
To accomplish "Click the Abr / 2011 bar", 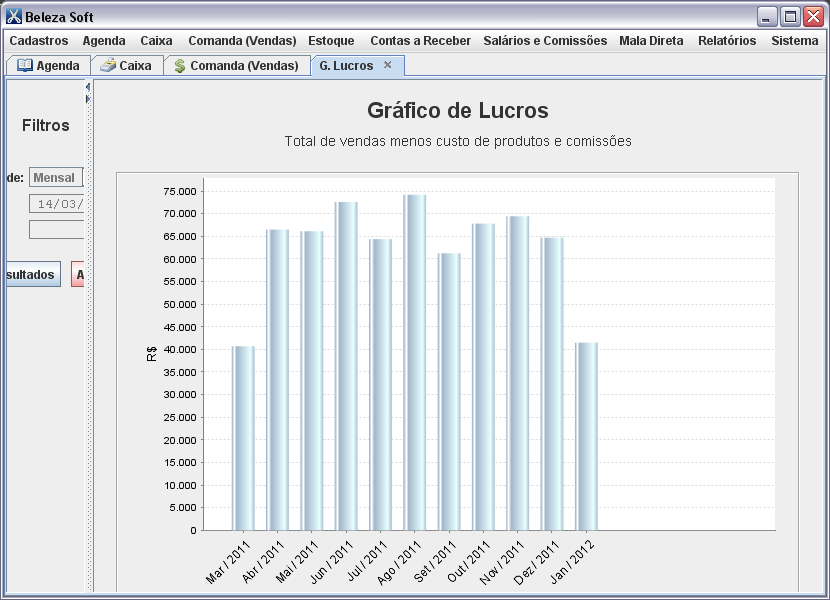I will tap(278, 380).
